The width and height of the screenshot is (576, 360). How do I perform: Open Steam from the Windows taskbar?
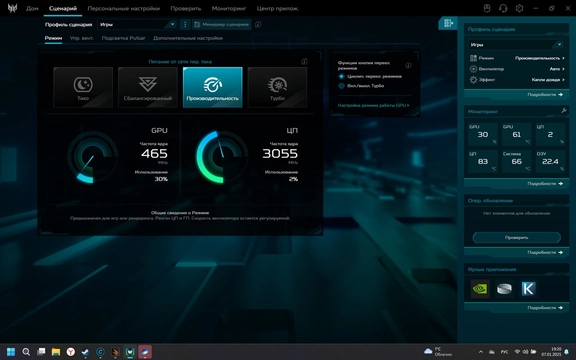(85, 352)
